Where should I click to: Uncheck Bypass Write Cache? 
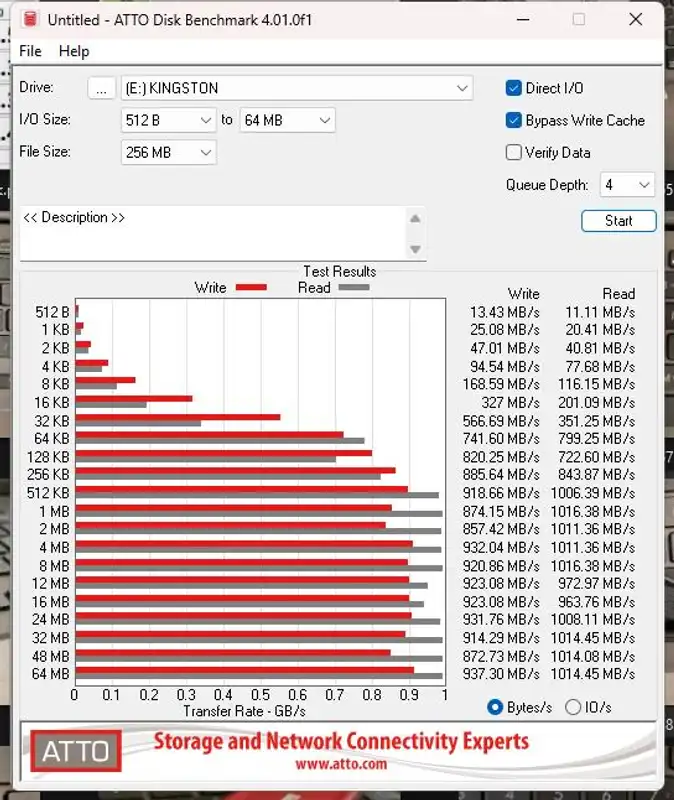coord(514,120)
